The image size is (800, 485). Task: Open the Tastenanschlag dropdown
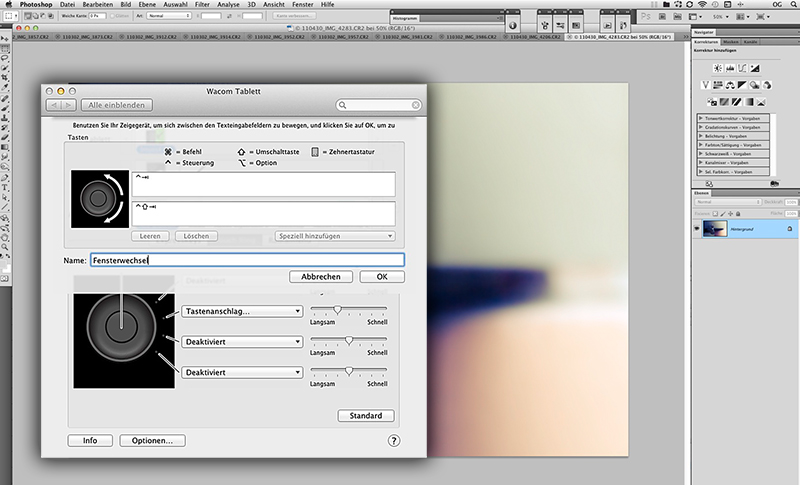[x=242, y=311]
